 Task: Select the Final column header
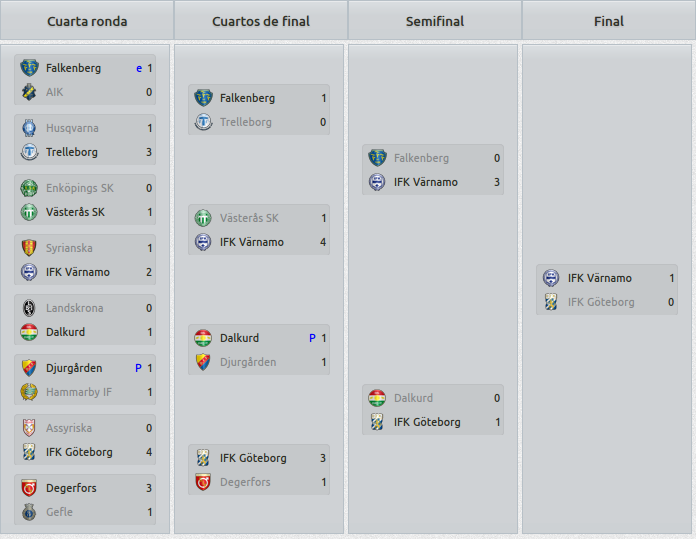pyautogui.click(x=609, y=20)
